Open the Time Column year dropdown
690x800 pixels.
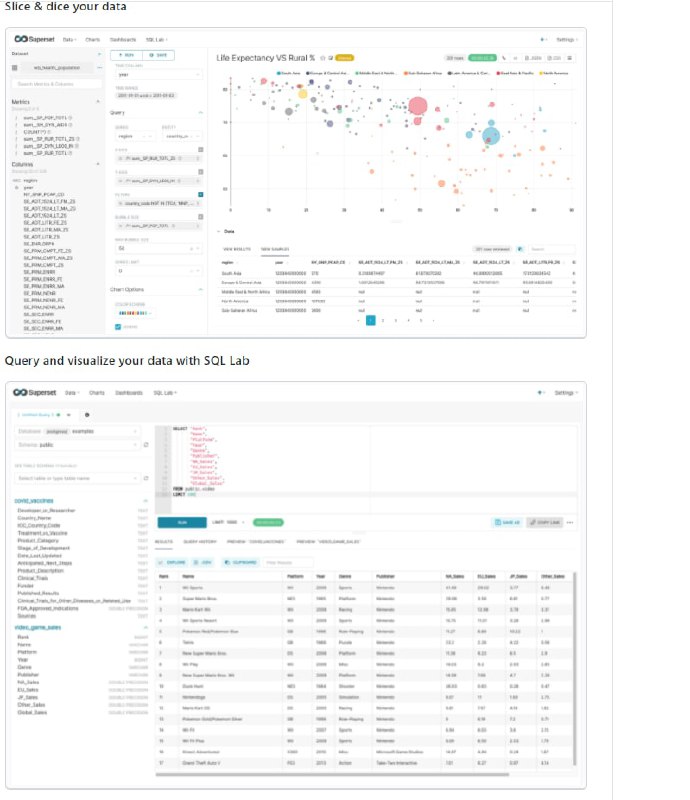click(158, 74)
